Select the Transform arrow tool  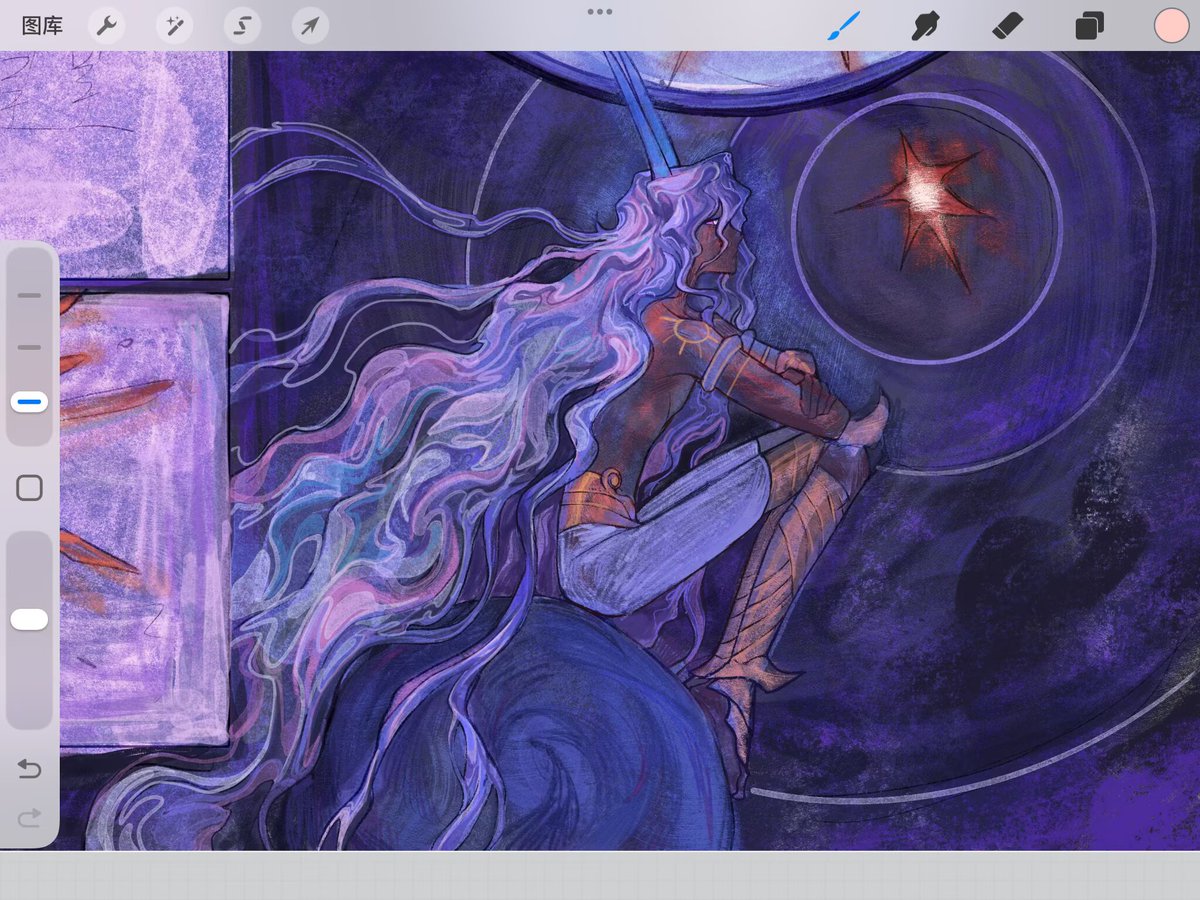[x=311, y=26]
